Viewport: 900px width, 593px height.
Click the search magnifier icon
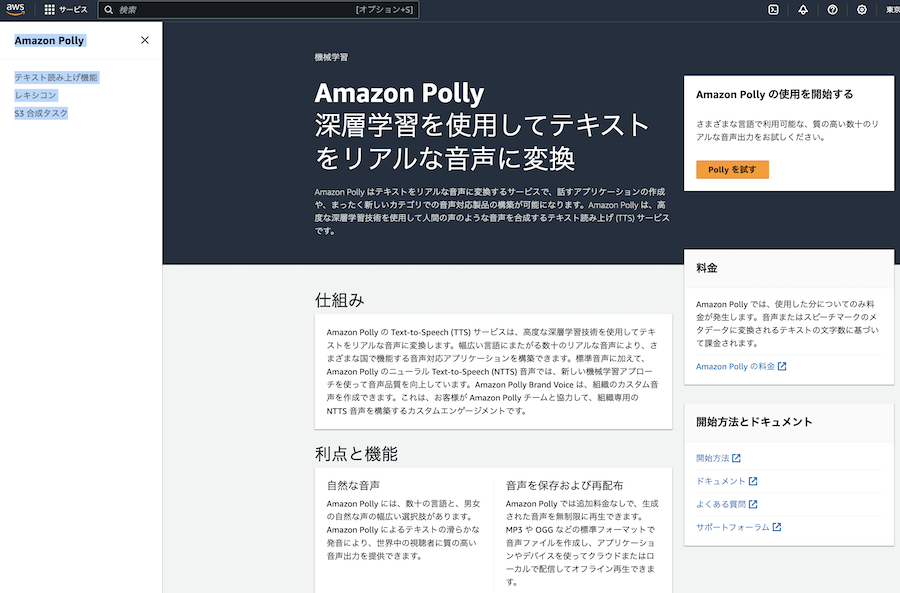[x=107, y=10]
